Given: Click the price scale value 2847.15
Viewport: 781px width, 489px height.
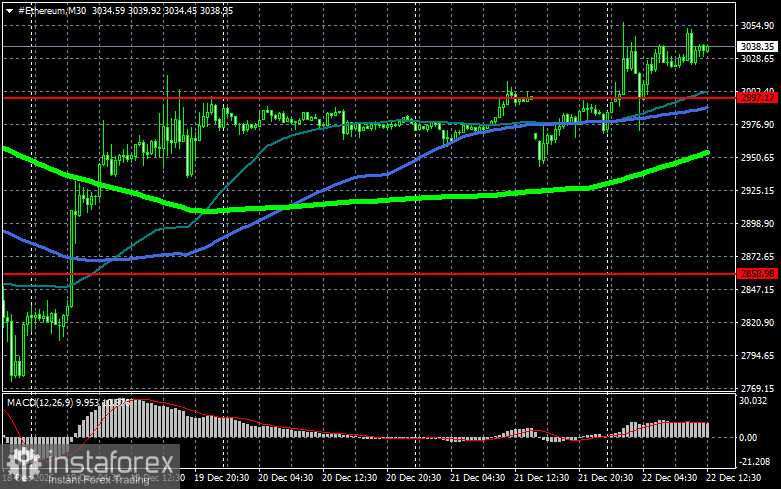Looking at the screenshot, I should pyautogui.click(x=757, y=289).
